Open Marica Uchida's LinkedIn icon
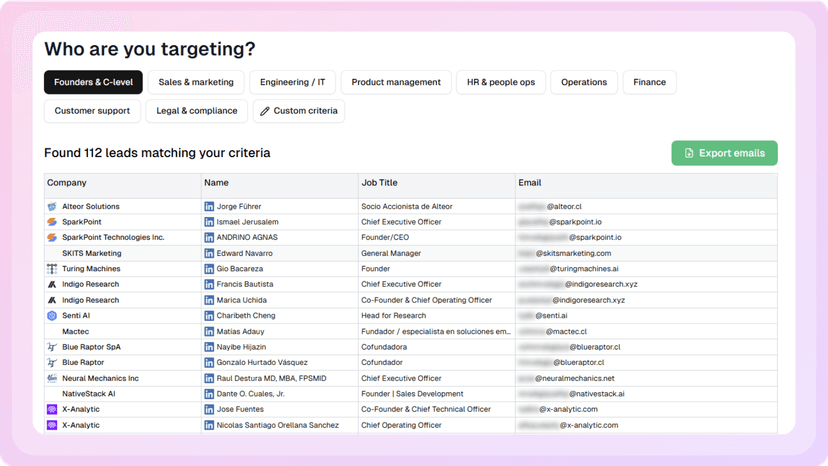828x466 pixels. (209, 300)
